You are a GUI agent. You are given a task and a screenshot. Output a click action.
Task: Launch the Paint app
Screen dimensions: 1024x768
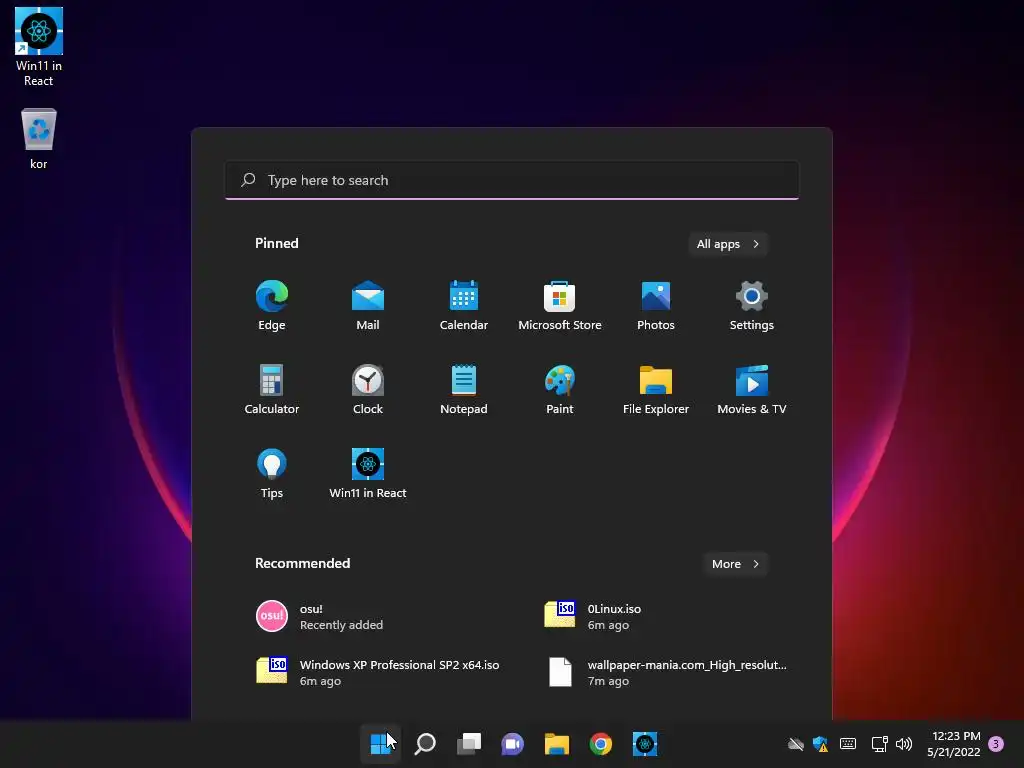click(560, 390)
